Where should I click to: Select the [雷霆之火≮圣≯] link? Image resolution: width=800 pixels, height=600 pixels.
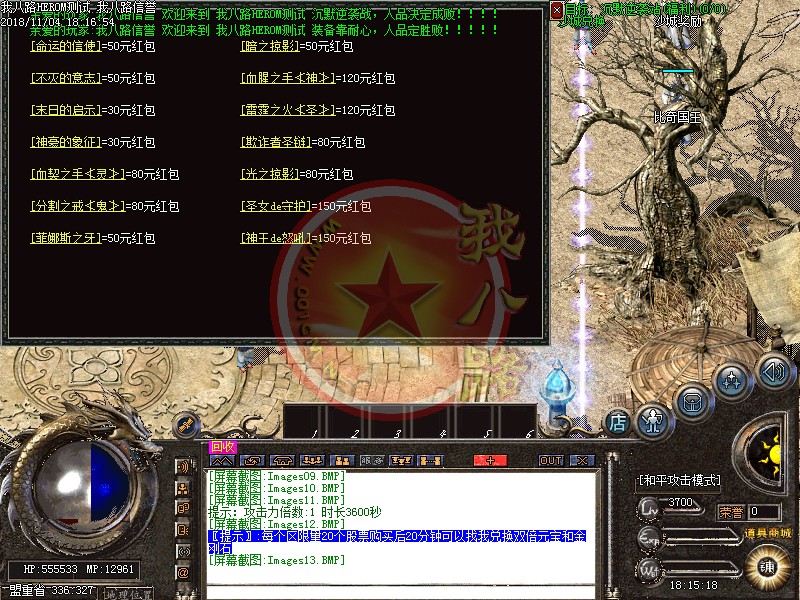coord(288,110)
